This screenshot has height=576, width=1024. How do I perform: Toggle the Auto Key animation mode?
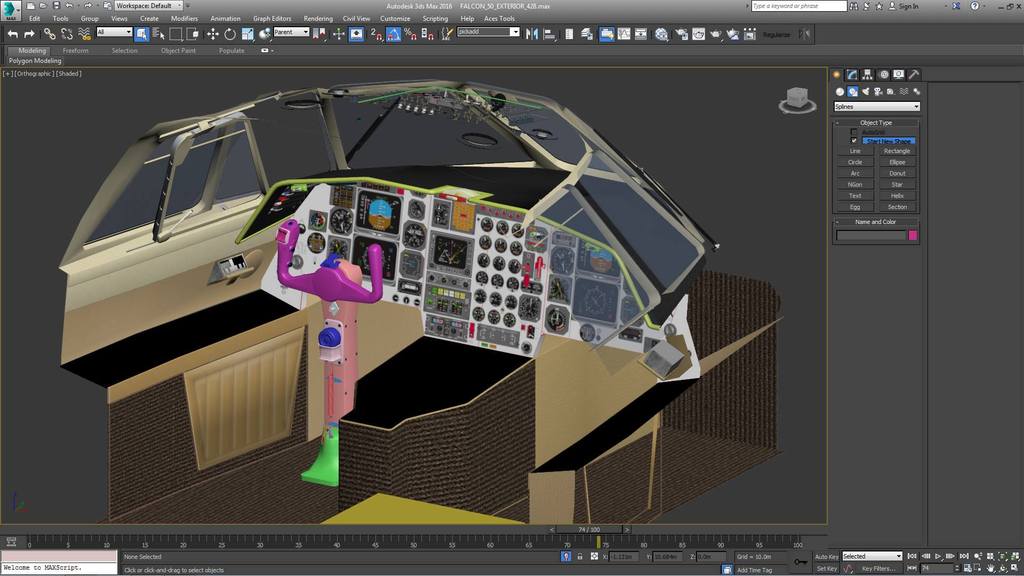pos(826,556)
